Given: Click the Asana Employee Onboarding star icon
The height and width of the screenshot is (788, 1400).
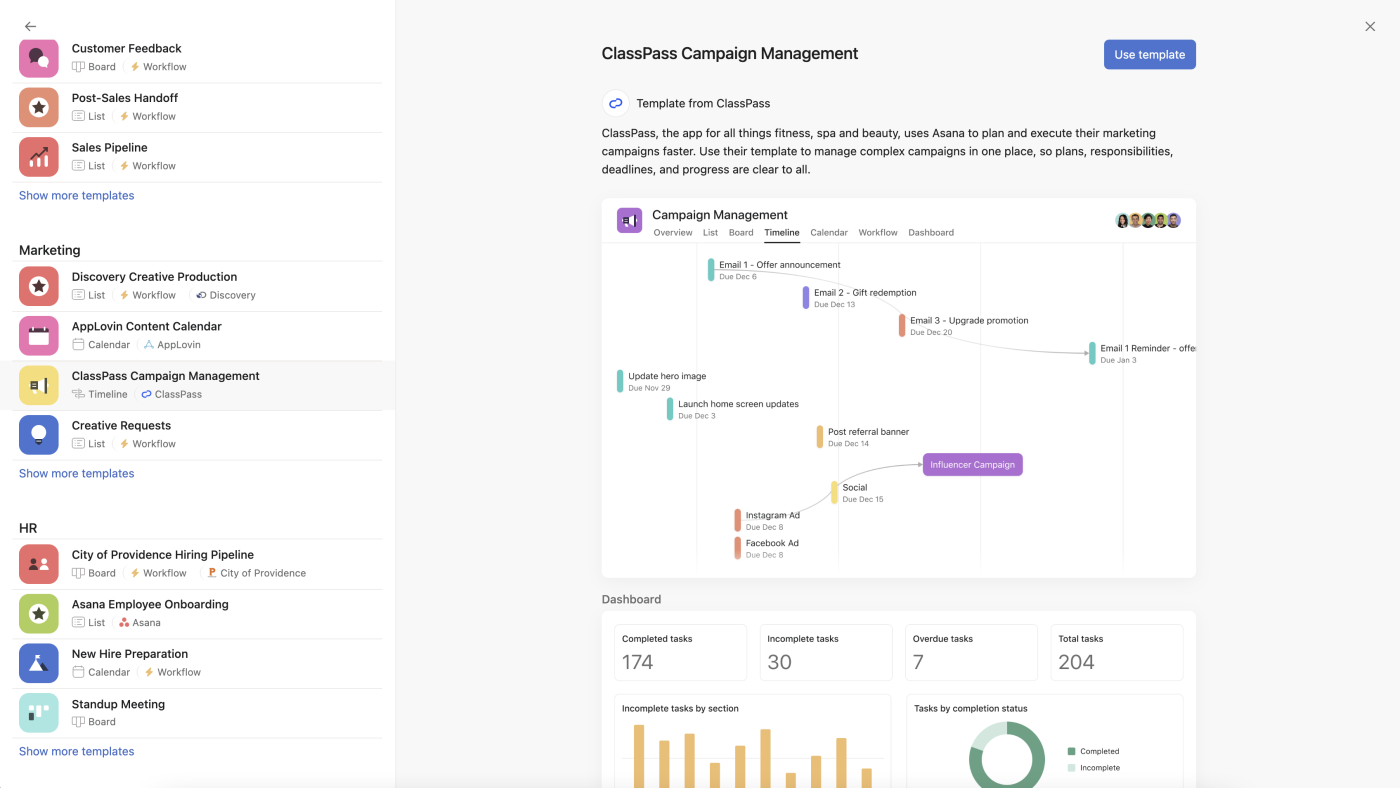Looking at the screenshot, I should click(39, 614).
